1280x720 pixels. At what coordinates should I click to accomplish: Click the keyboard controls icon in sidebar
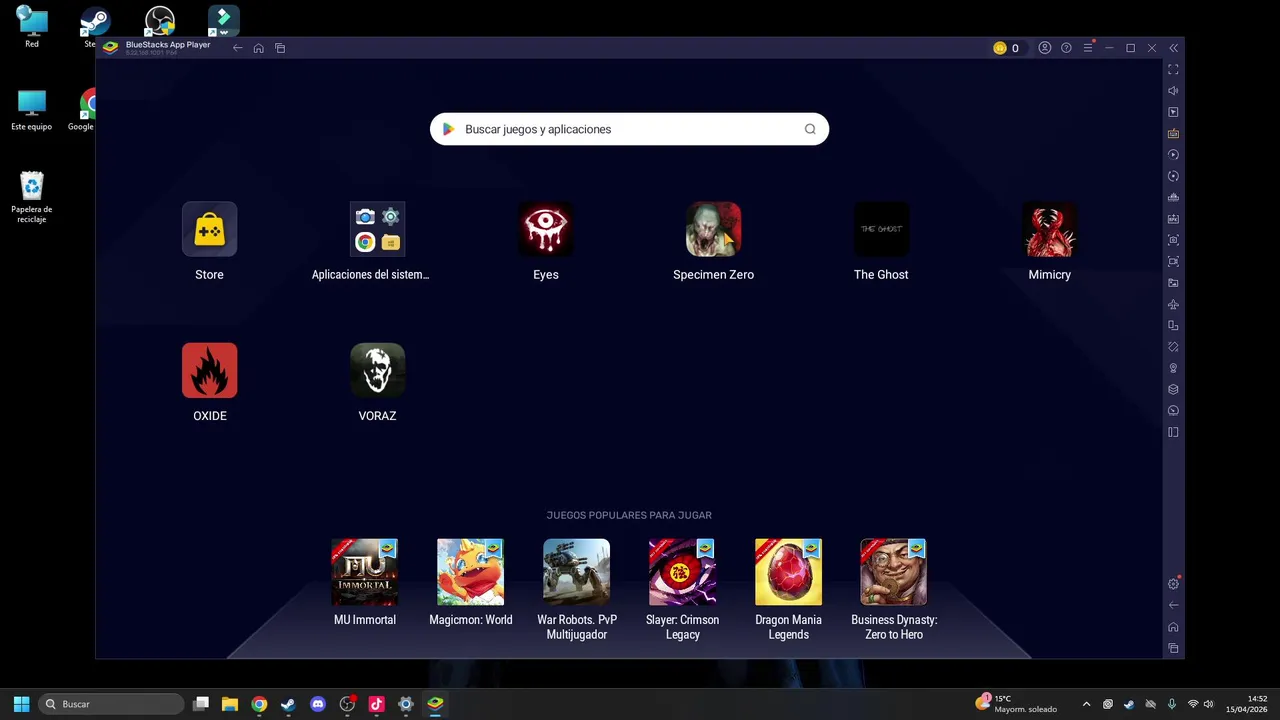pos(1173,133)
